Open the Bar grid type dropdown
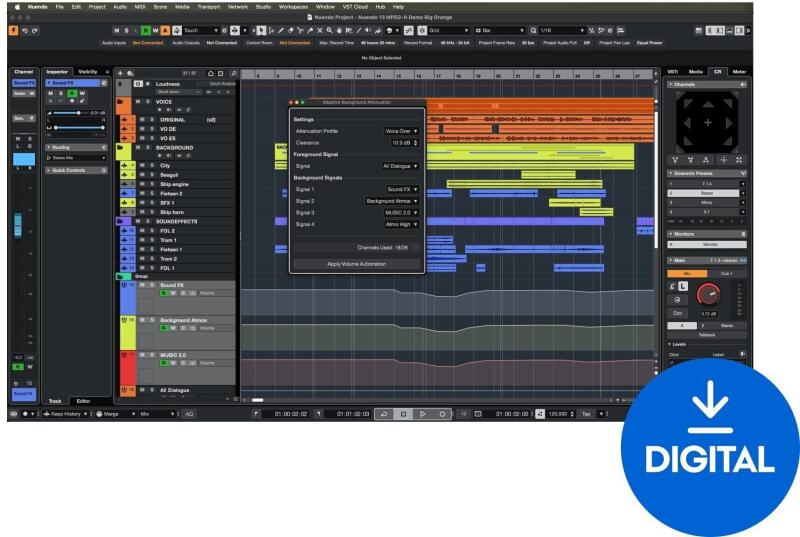Screen dimensions: 800x537 [499, 31]
